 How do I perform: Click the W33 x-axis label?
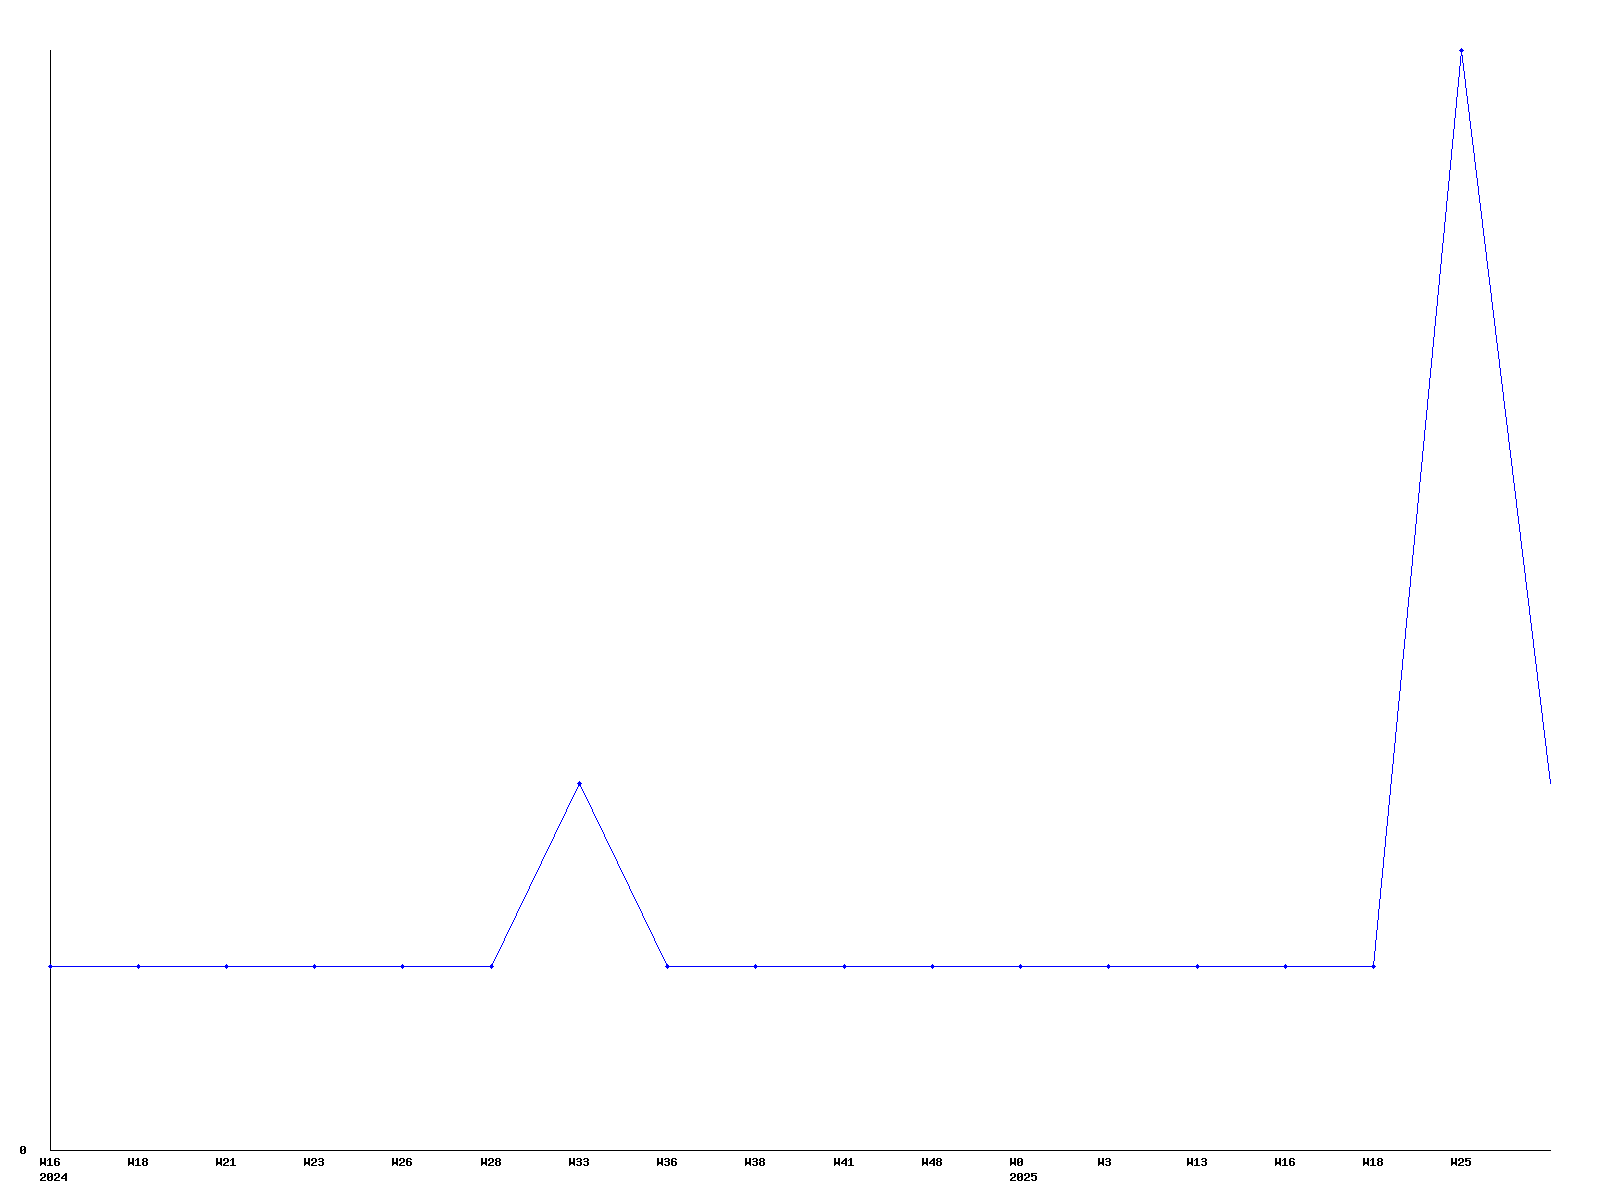[579, 1162]
